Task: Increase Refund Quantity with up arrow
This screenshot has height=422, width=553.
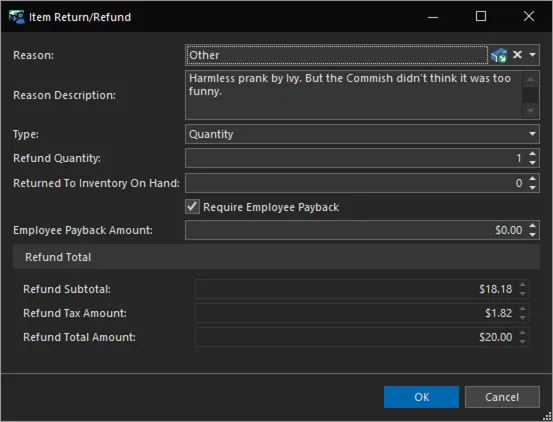Action: 532,154
